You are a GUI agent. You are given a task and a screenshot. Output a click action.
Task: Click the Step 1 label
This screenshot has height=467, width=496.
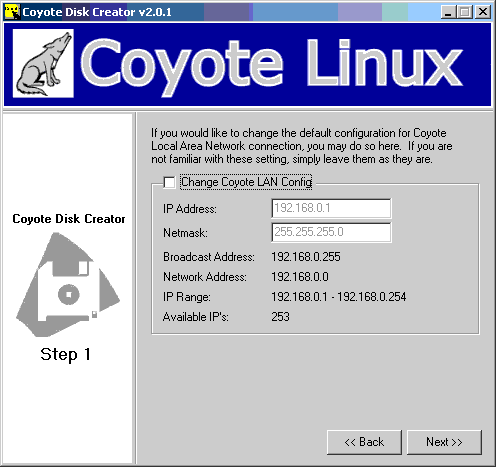coord(66,355)
